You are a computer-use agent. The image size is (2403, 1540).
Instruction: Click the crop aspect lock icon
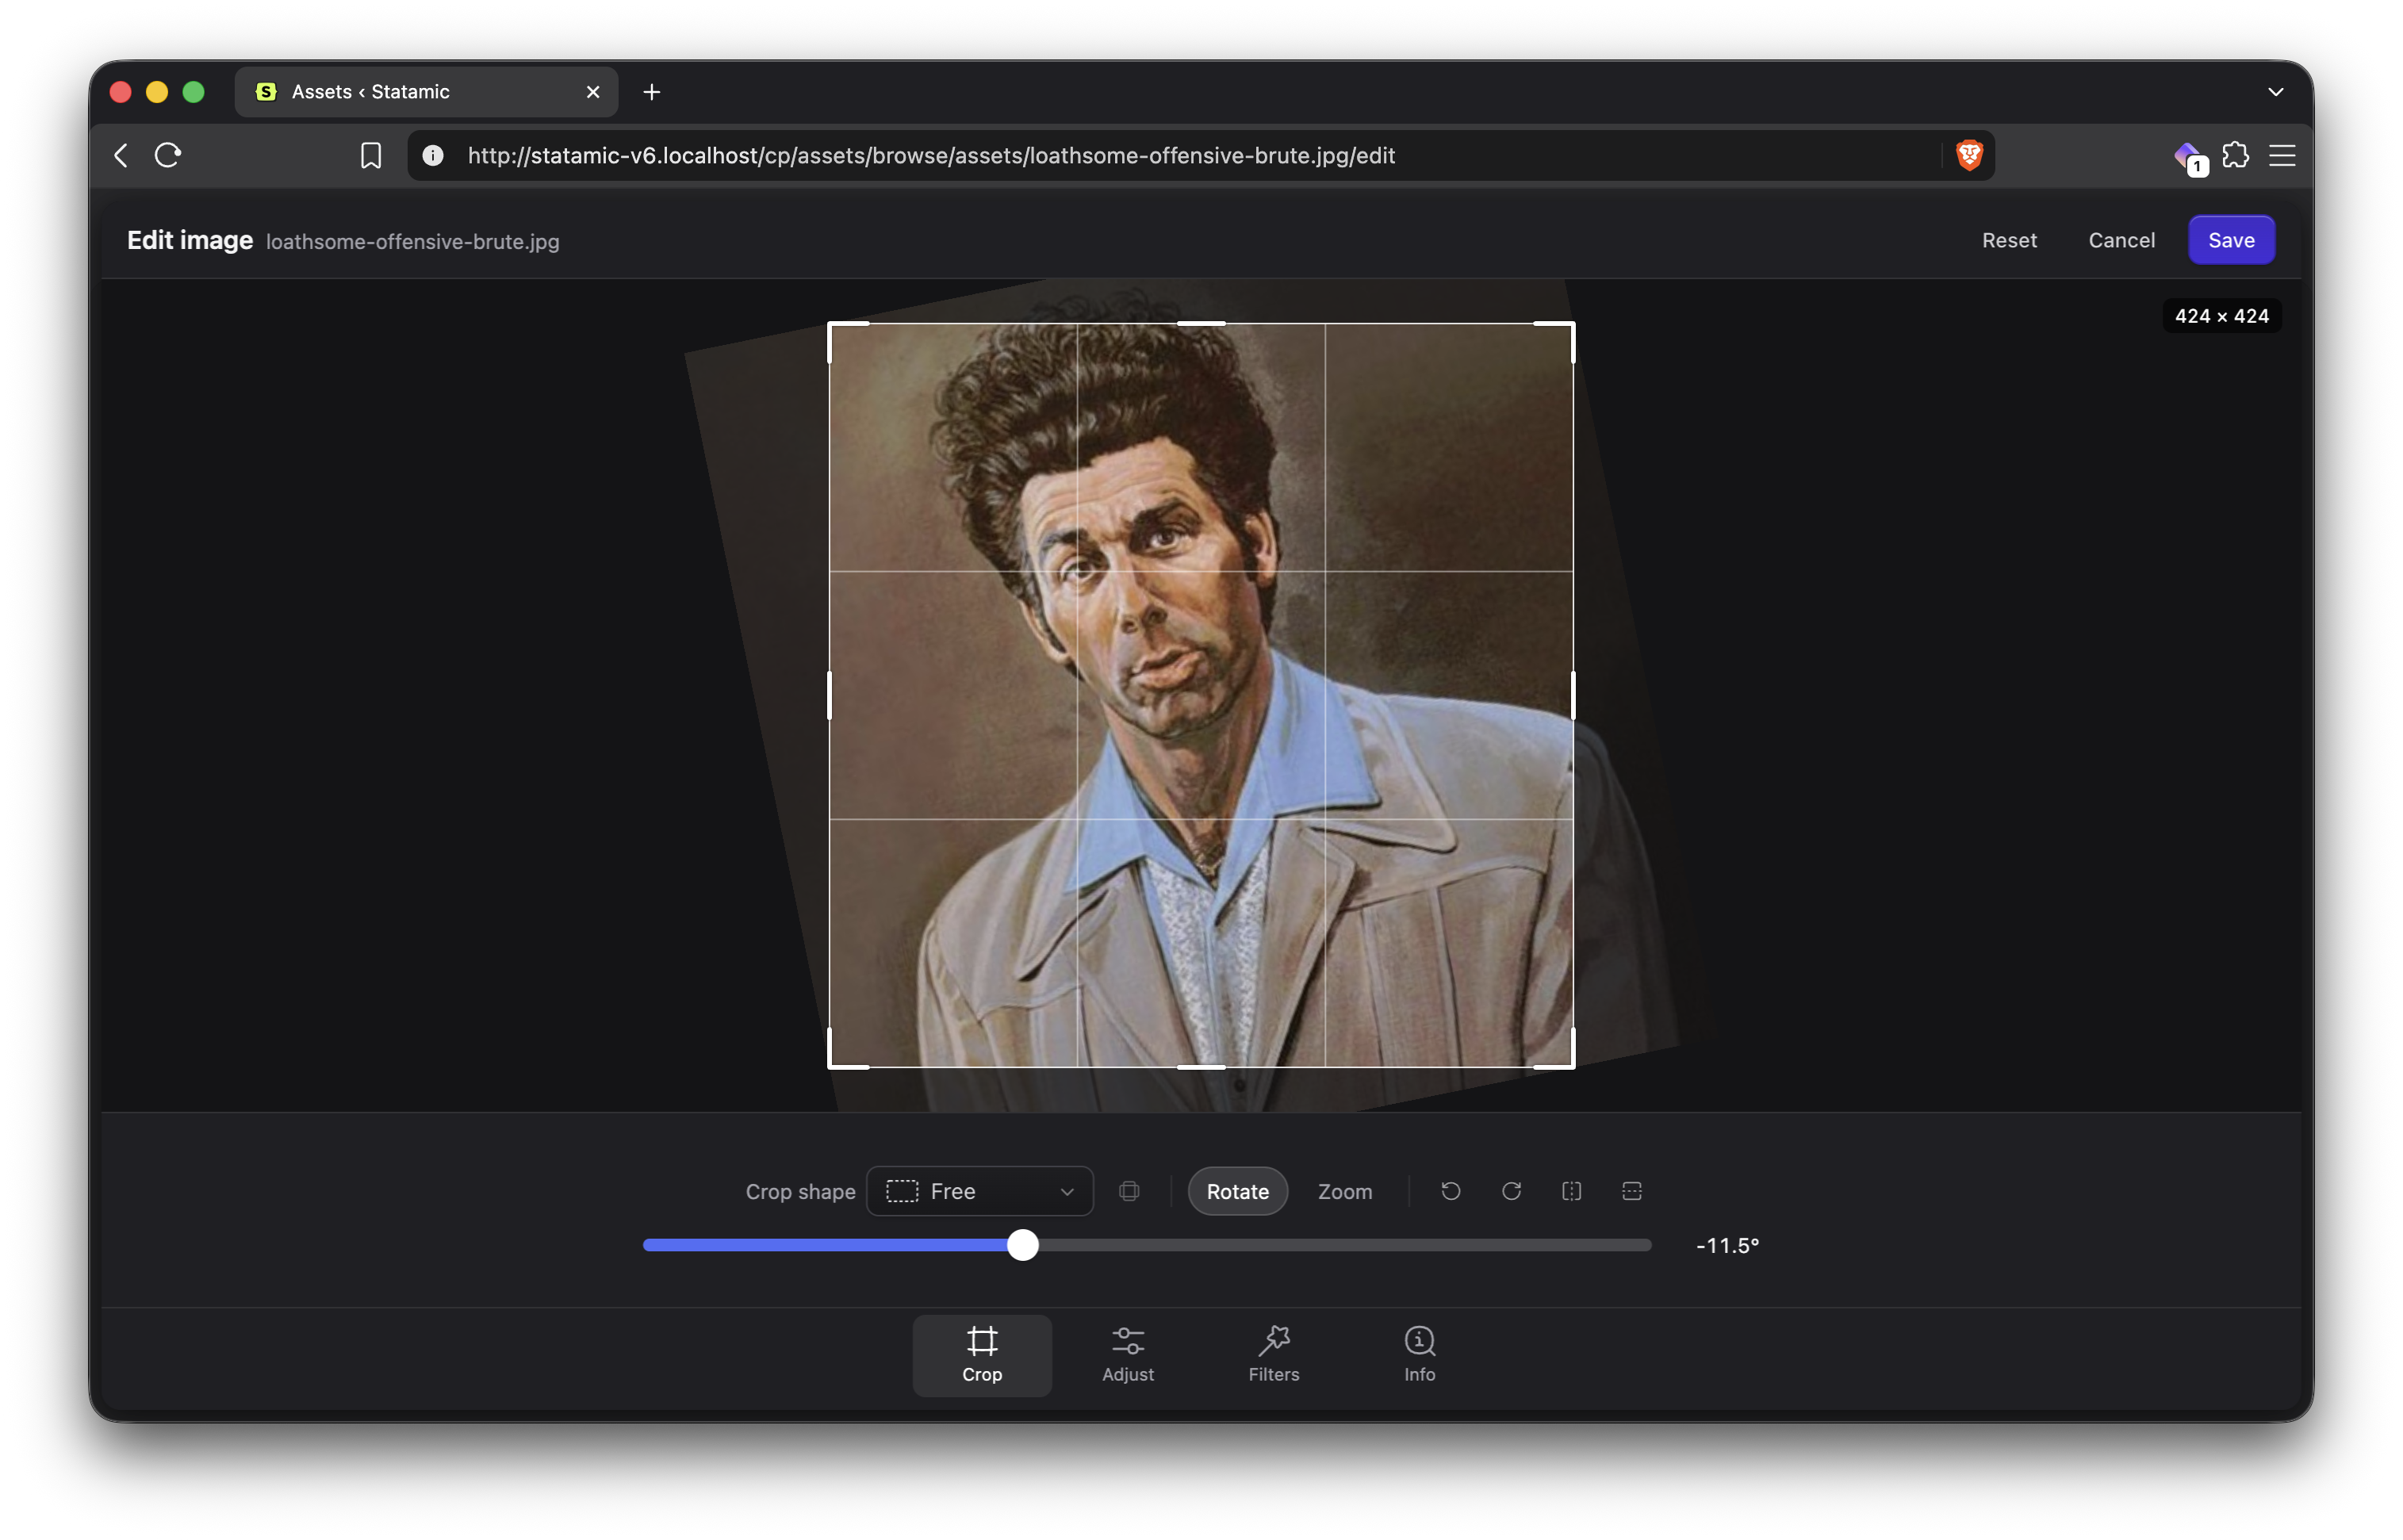[1129, 1191]
